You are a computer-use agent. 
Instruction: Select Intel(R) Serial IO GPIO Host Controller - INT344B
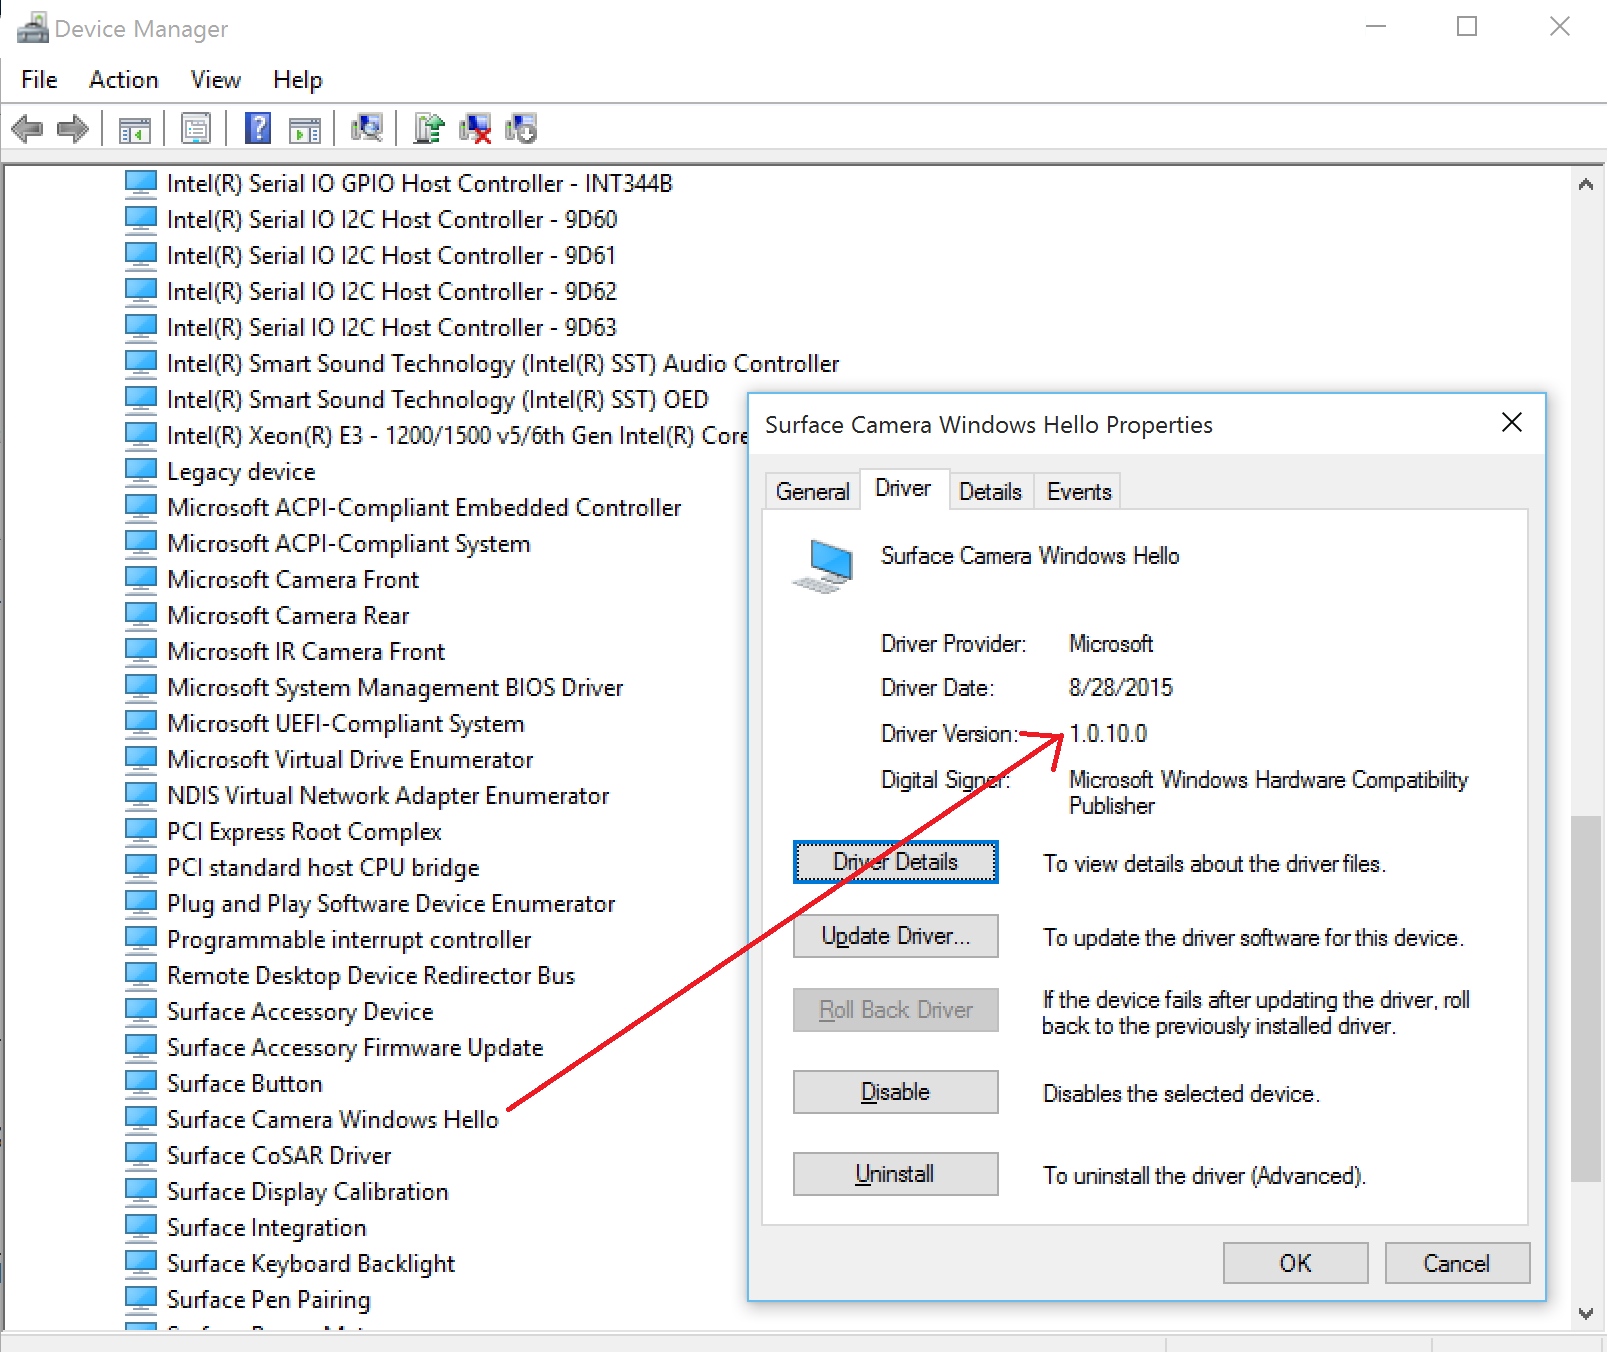tap(420, 183)
